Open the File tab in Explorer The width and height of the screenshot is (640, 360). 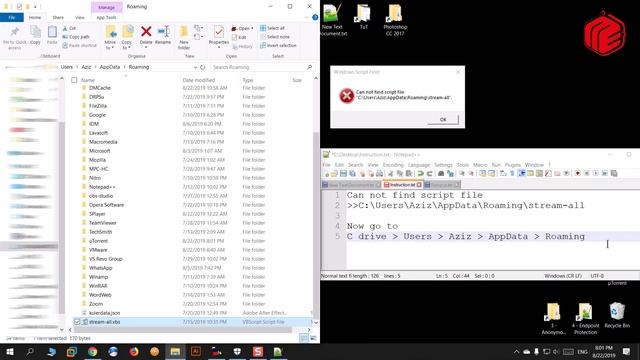click(12, 18)
